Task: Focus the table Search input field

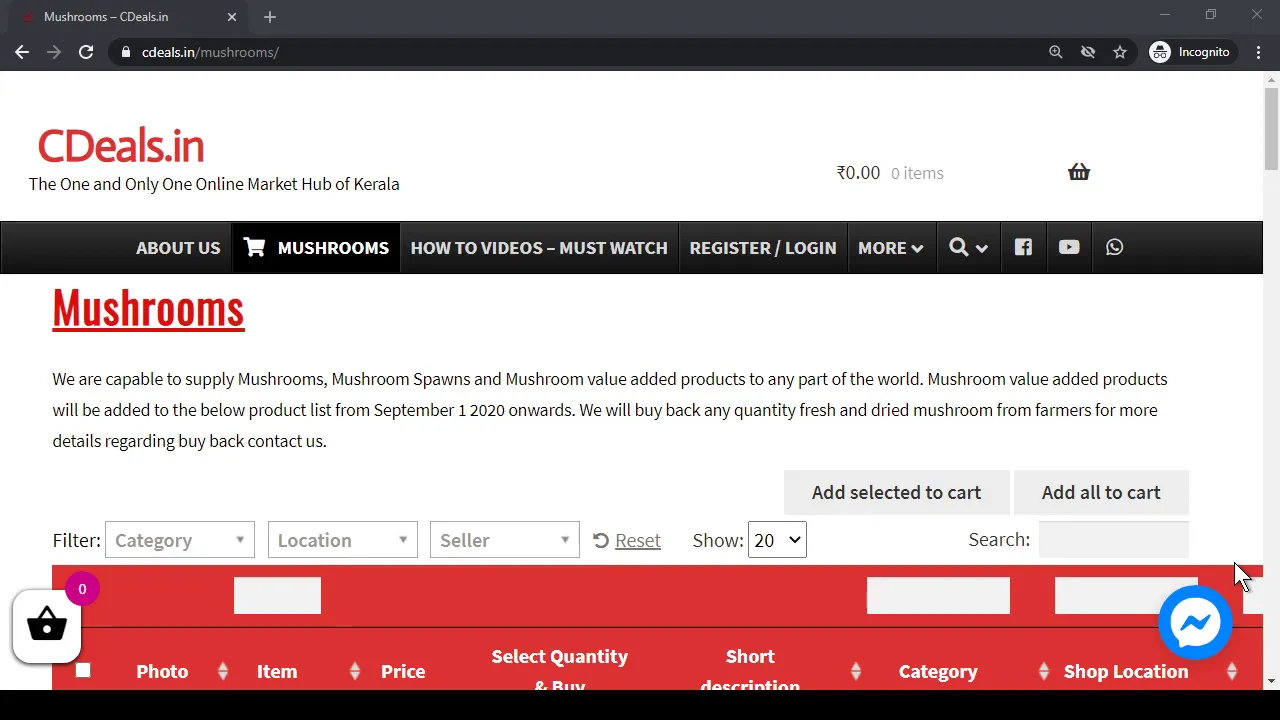Action: 1114,539
